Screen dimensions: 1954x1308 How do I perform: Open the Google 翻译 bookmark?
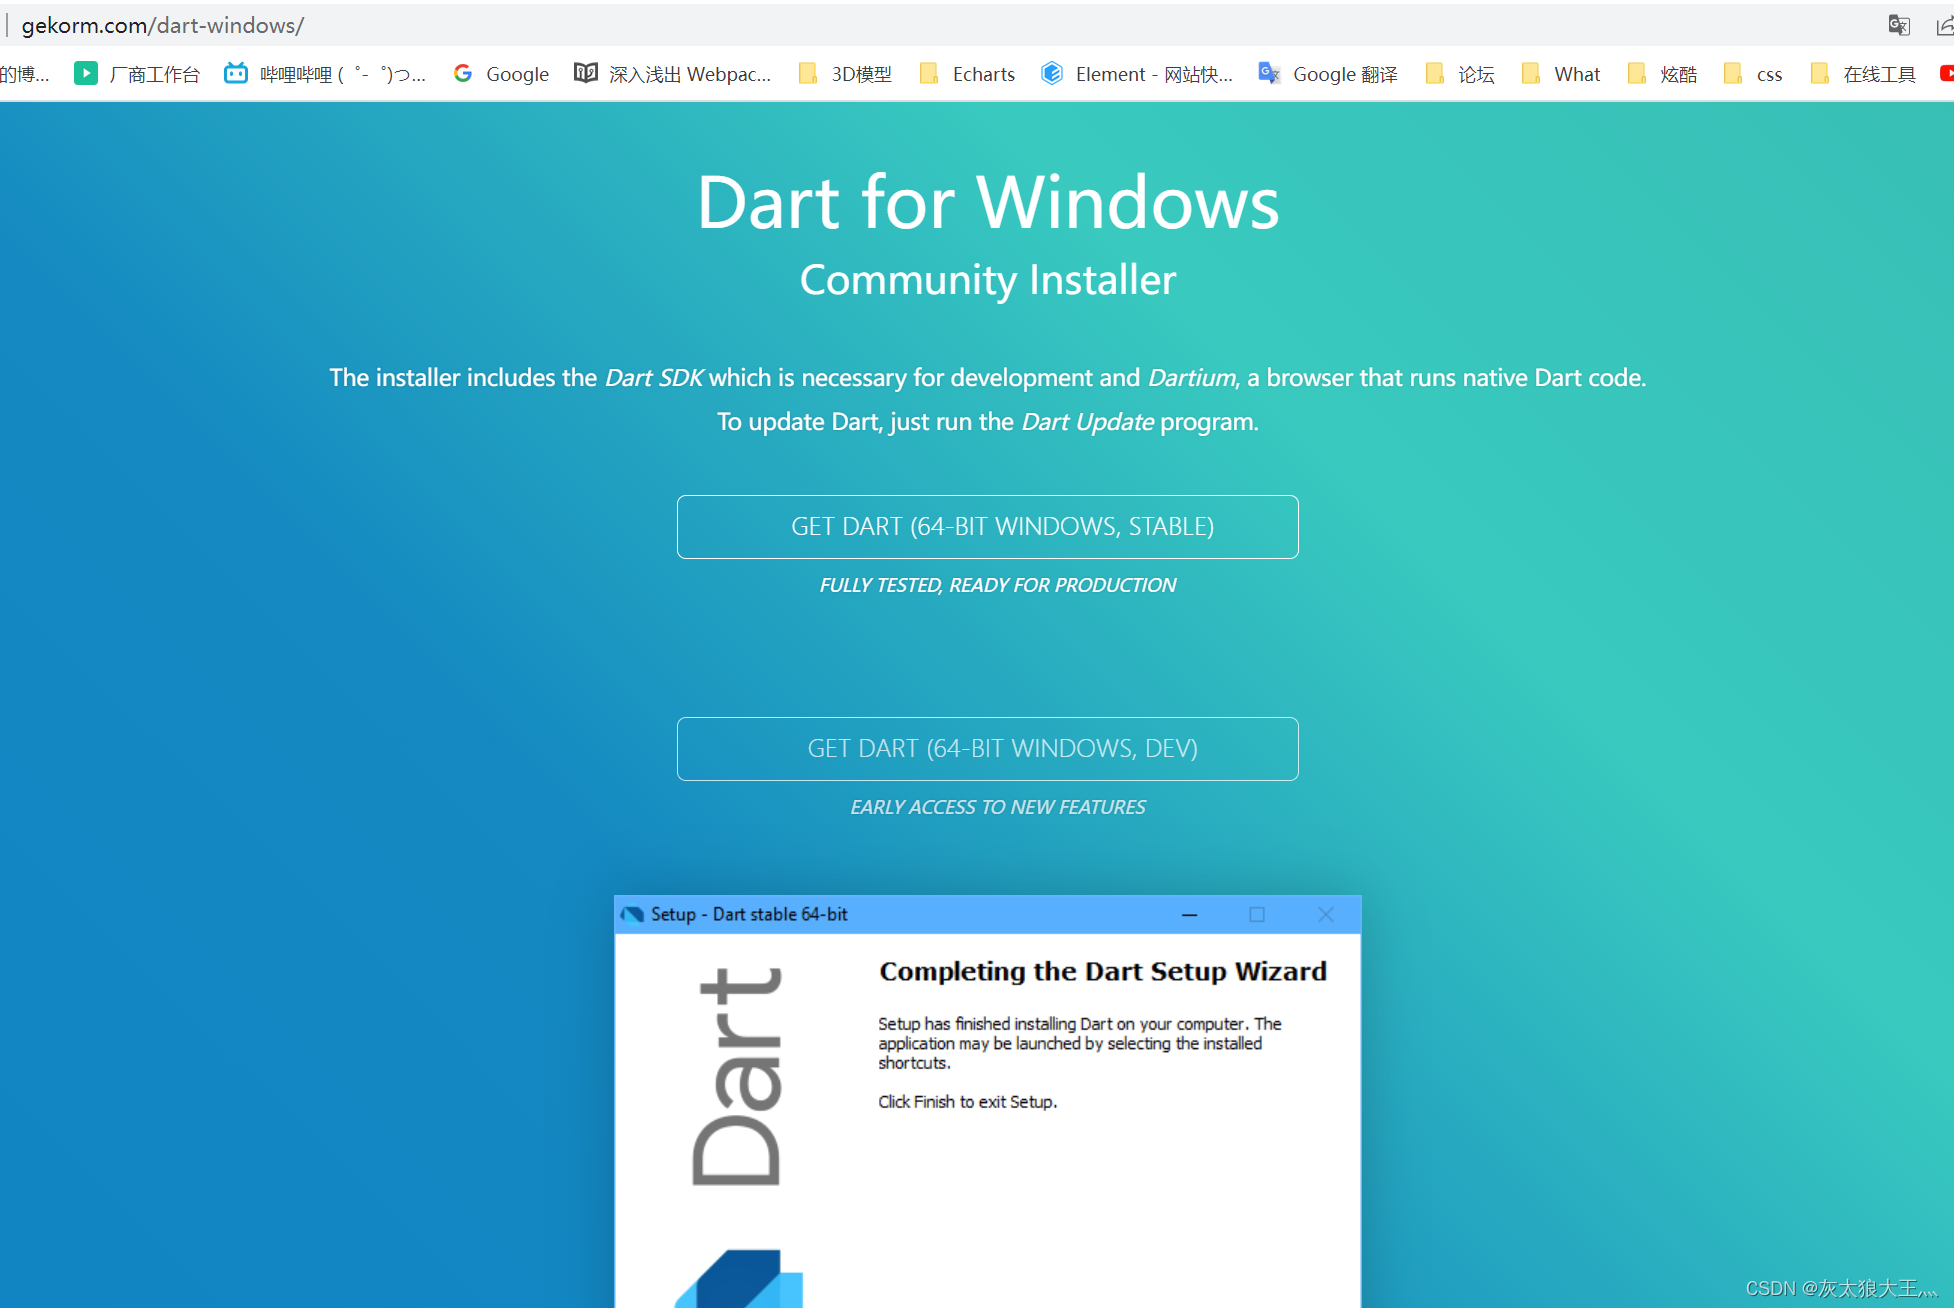click(1328, 74)
